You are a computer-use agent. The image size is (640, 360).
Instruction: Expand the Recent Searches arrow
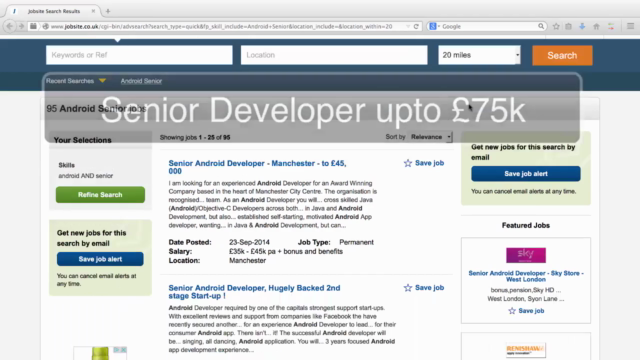point(102,81)
